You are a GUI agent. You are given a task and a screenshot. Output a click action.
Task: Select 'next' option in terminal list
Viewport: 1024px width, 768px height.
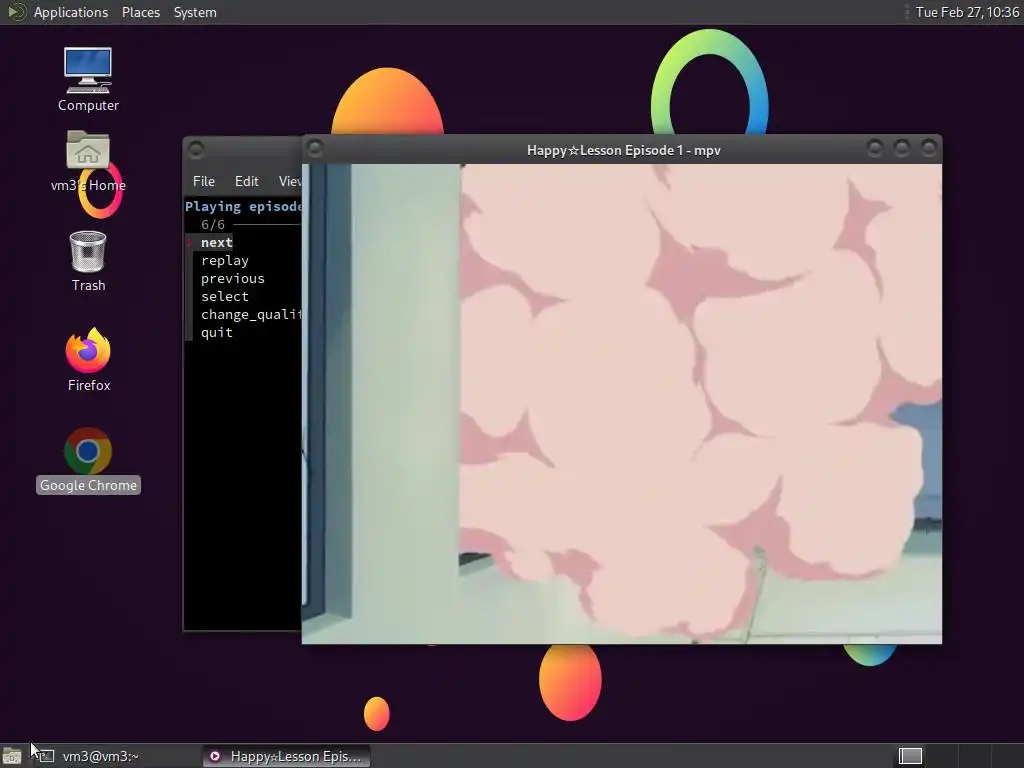pyautogui.click(x=216, y=242)
